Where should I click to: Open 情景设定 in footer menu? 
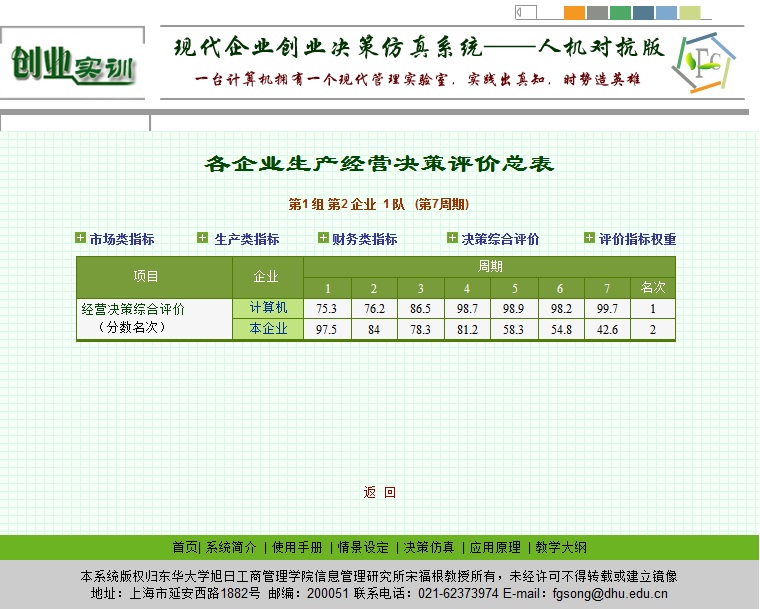pos(363,547)
